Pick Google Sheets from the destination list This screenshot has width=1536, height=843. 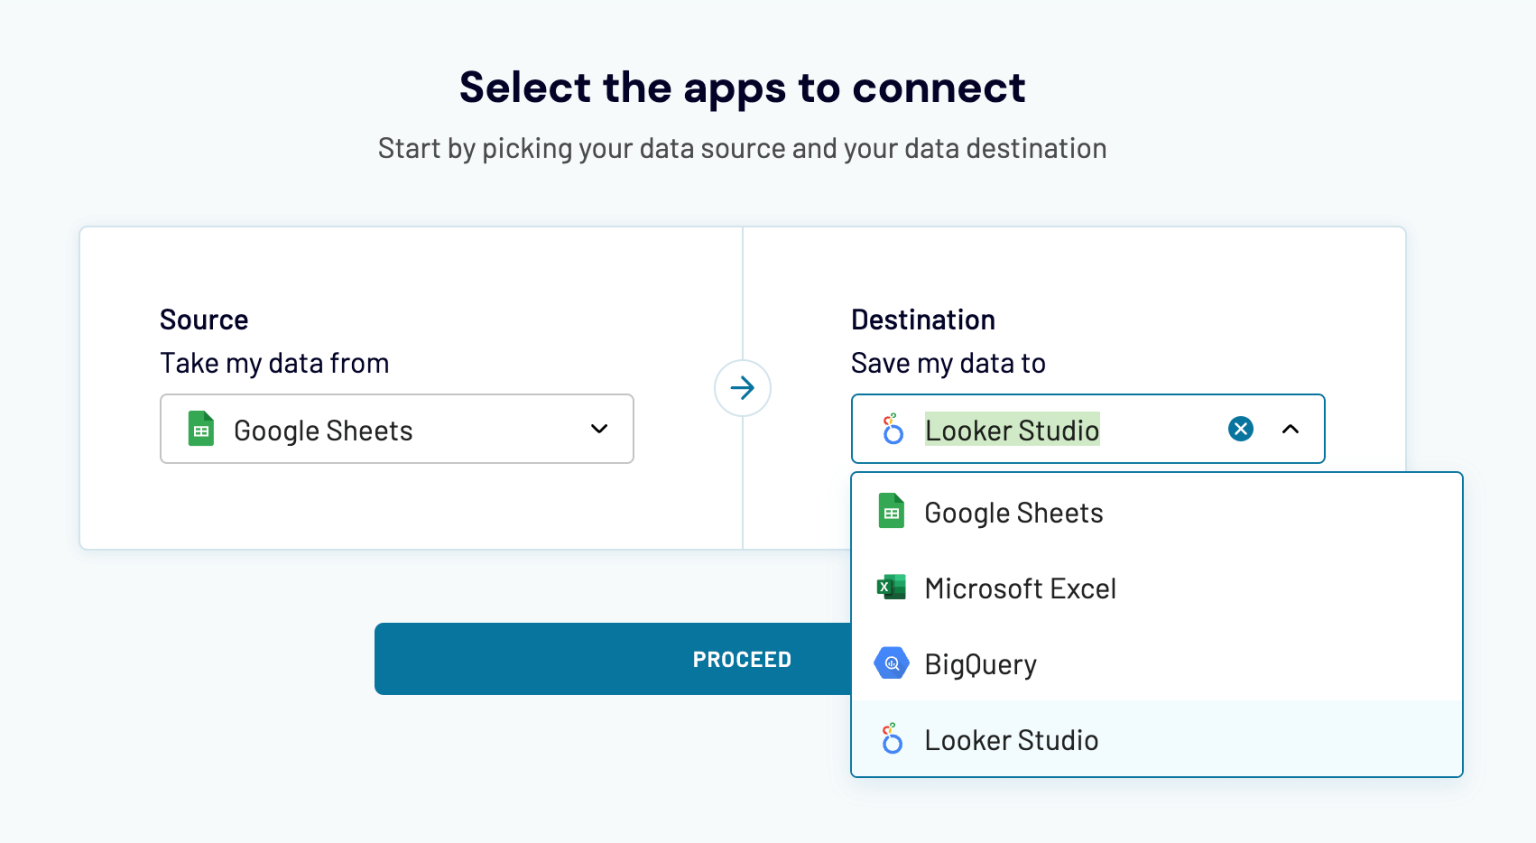1013,512
